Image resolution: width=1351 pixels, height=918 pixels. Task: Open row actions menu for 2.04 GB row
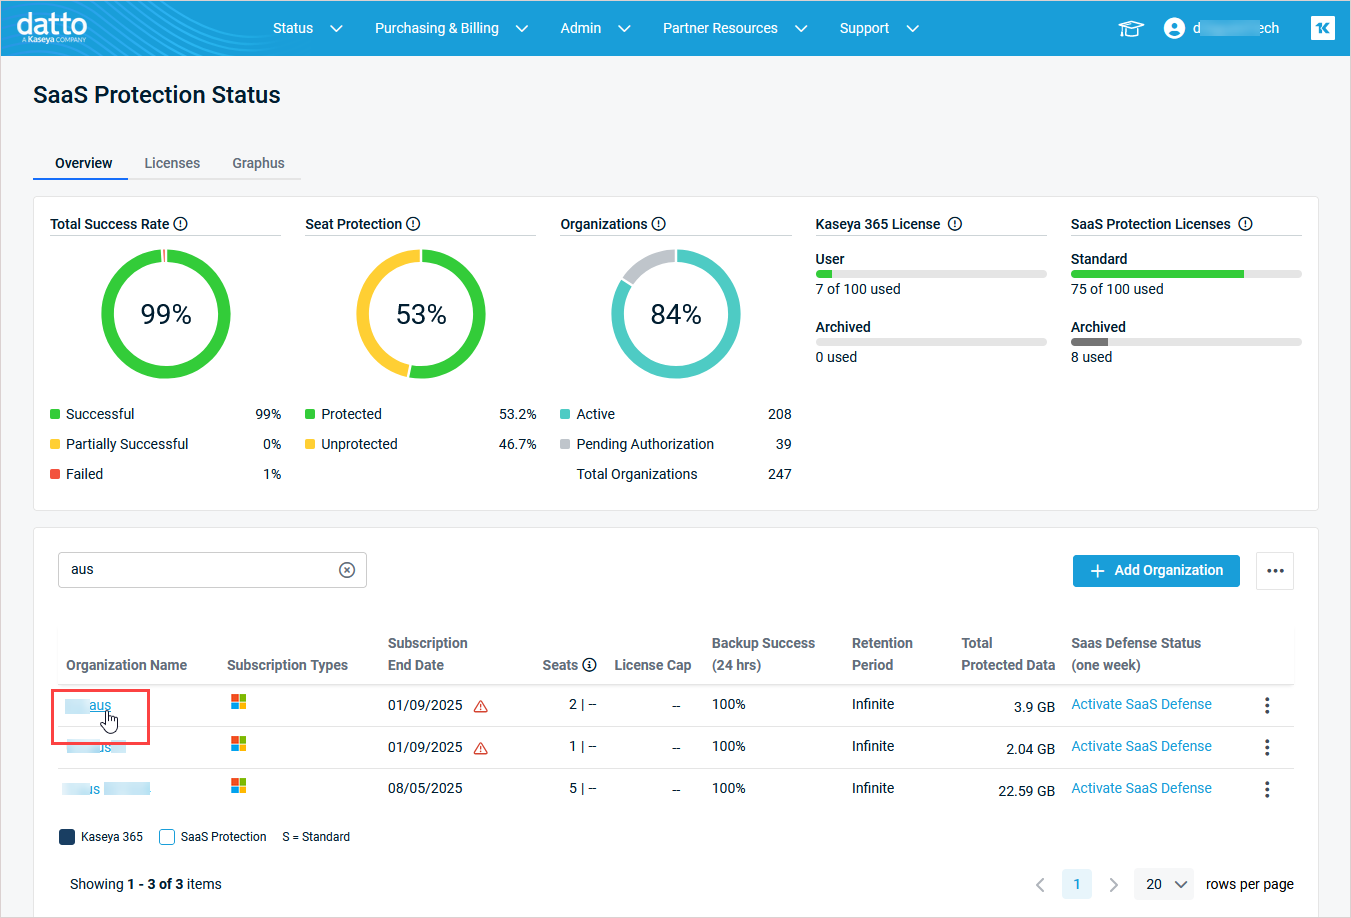1267,748
